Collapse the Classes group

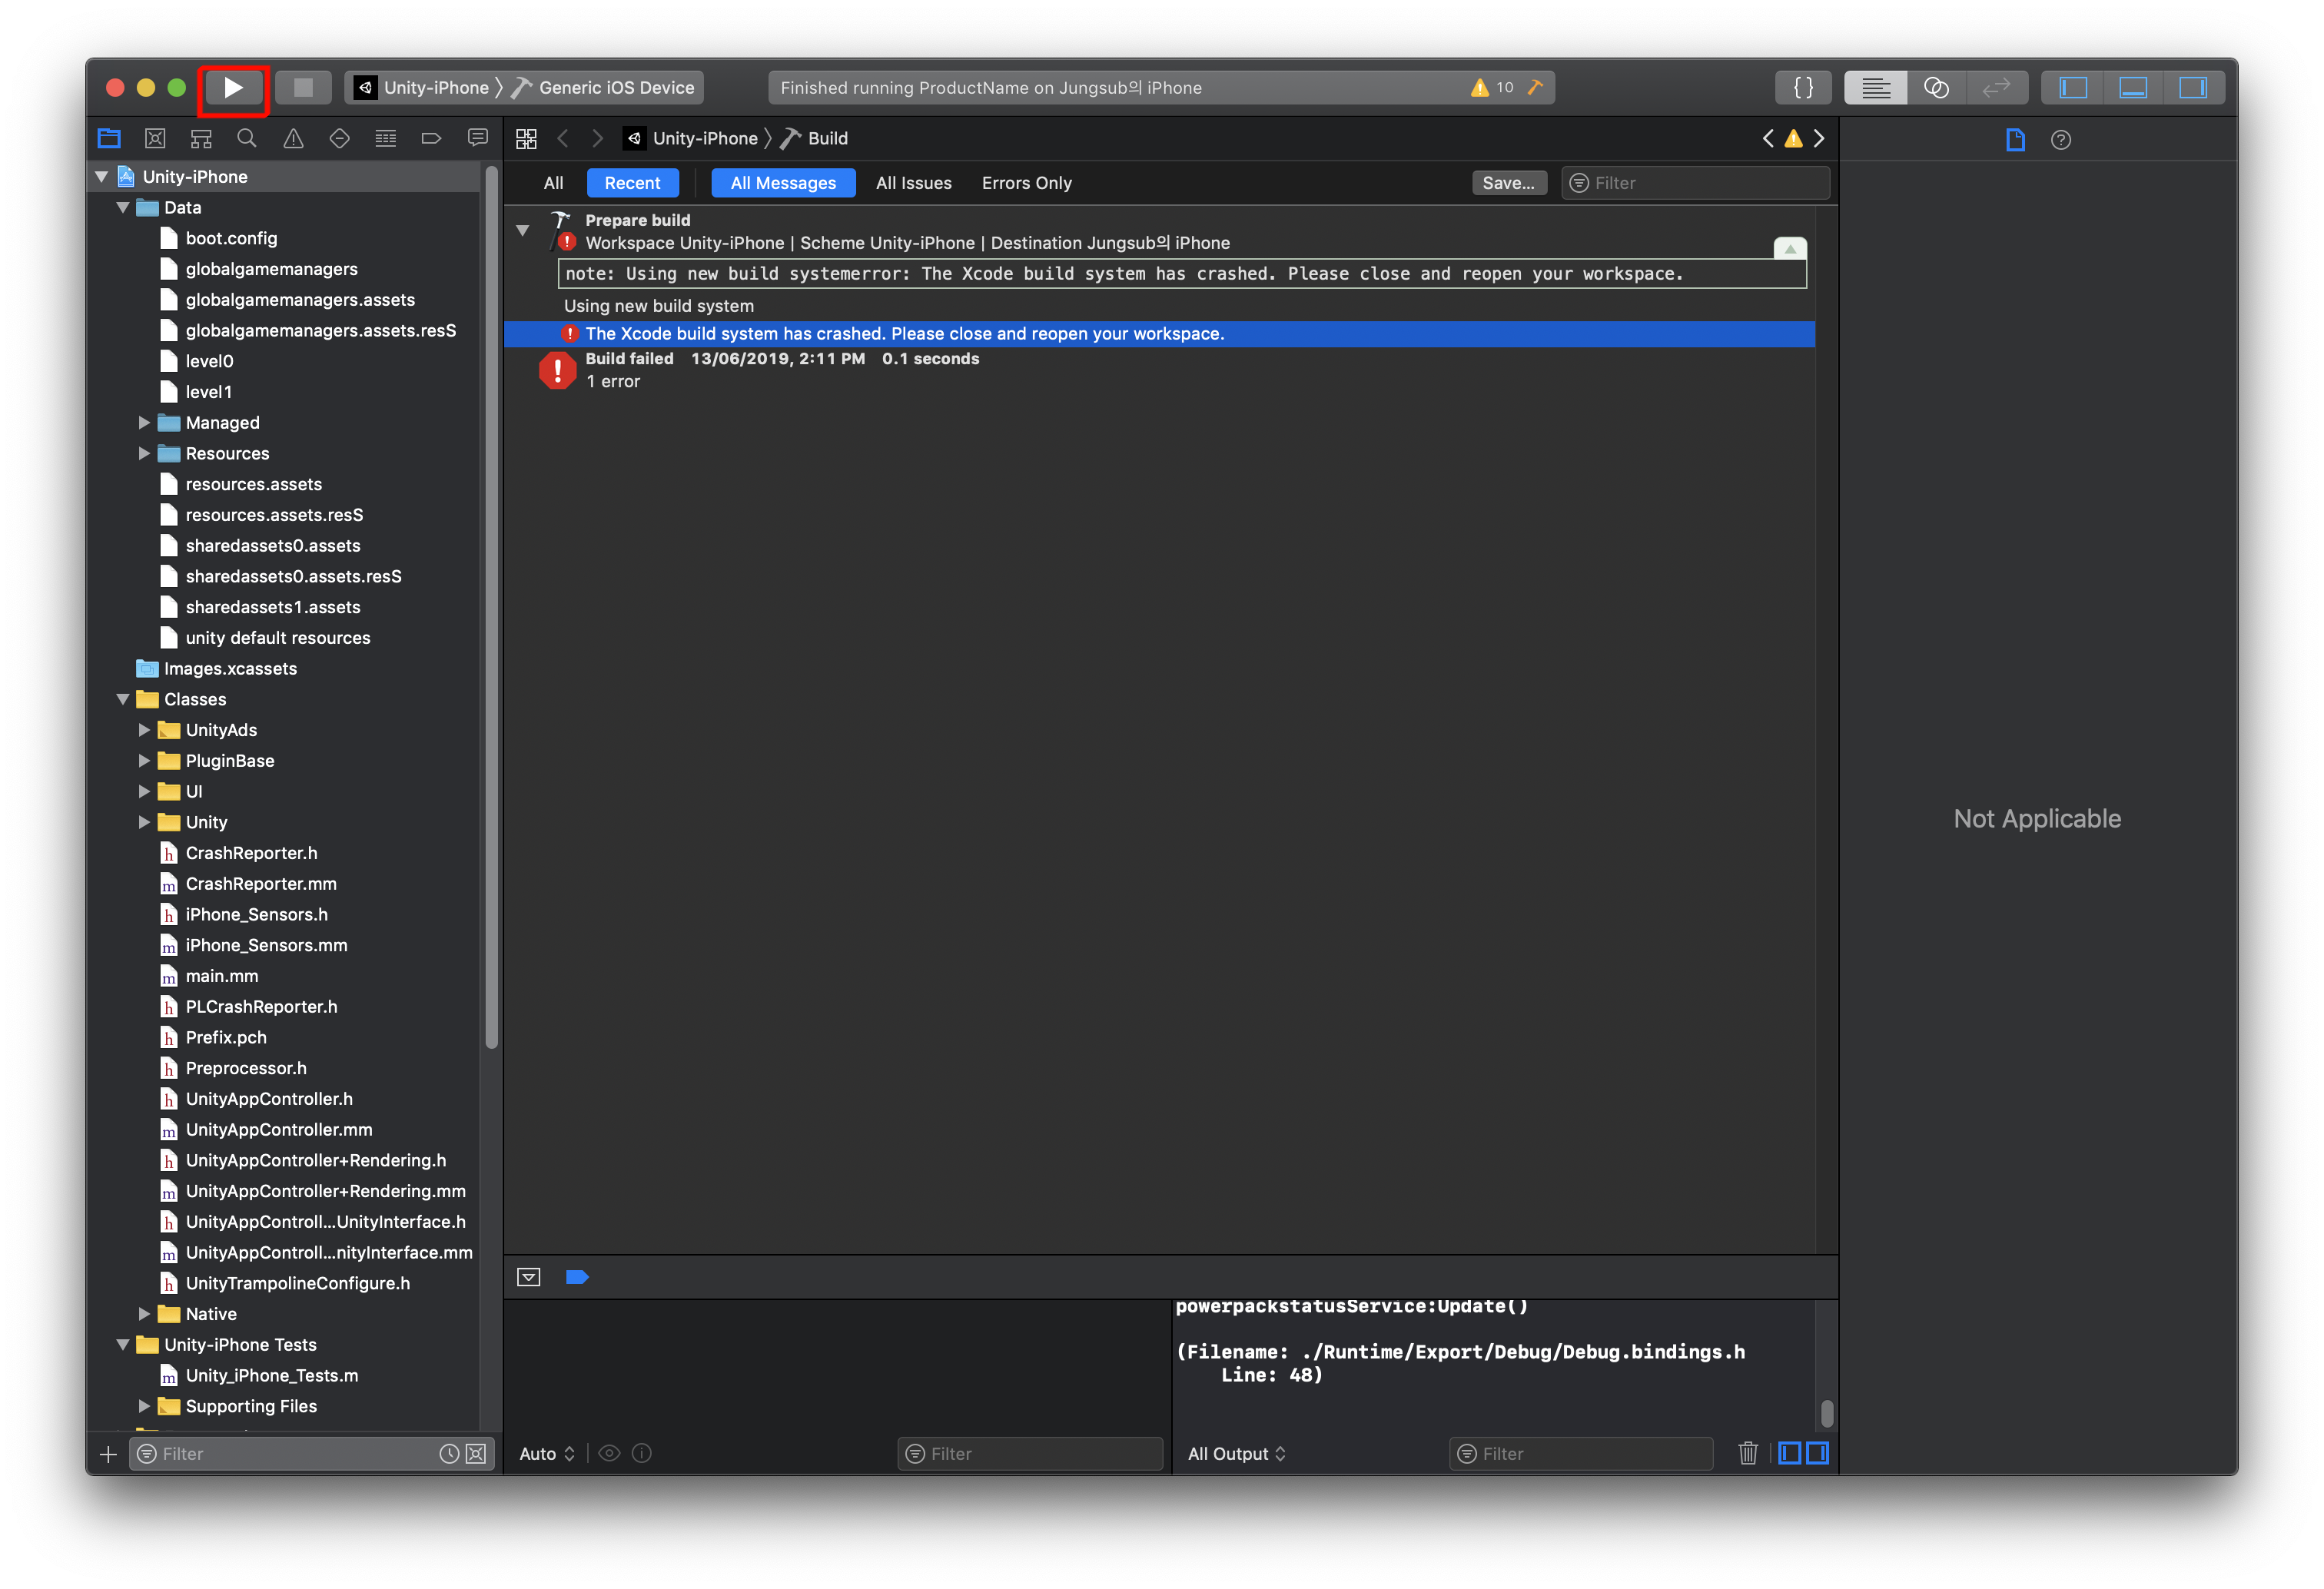(x=123, y=700)
